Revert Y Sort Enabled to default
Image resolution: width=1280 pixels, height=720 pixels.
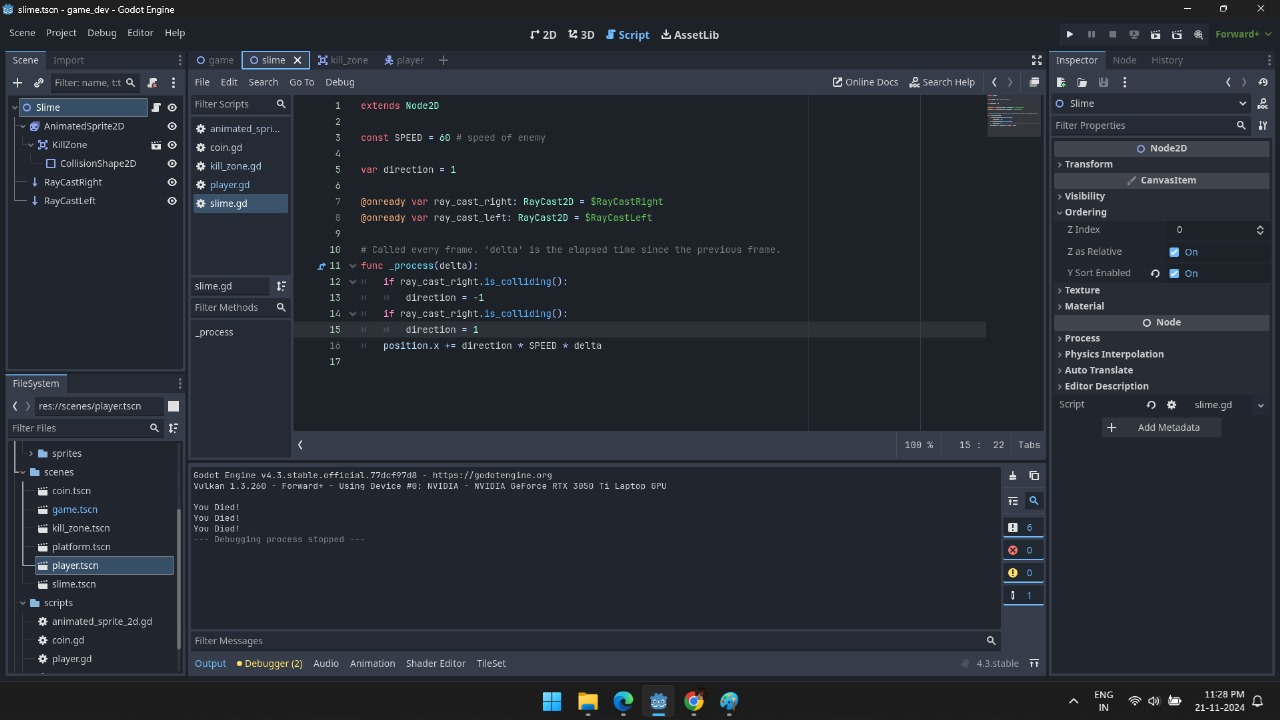(x=1155, y=273)
